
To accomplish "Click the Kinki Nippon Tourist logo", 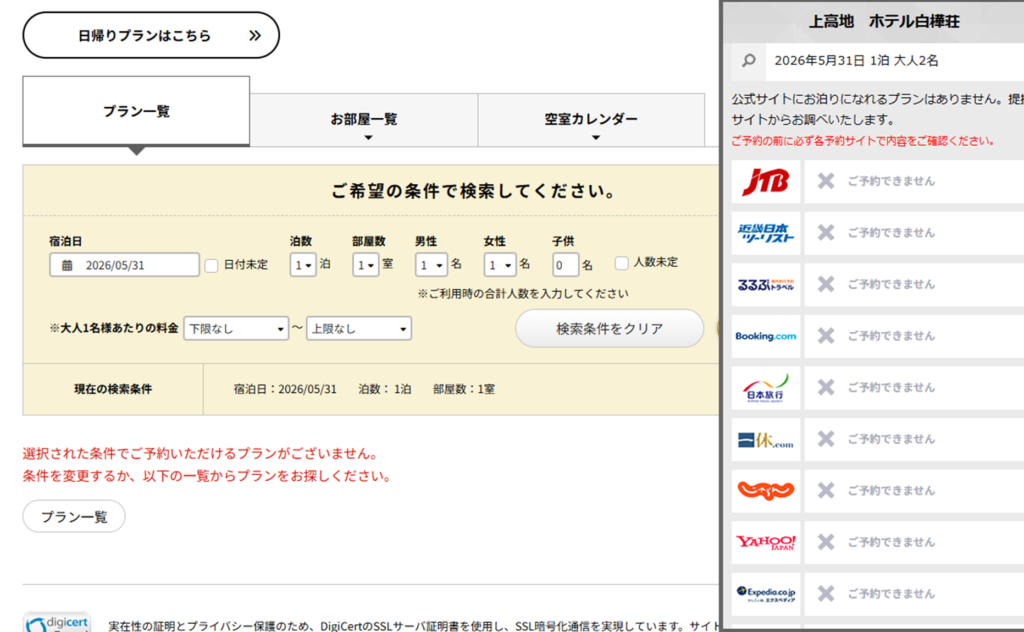I will tap(765, 233).
